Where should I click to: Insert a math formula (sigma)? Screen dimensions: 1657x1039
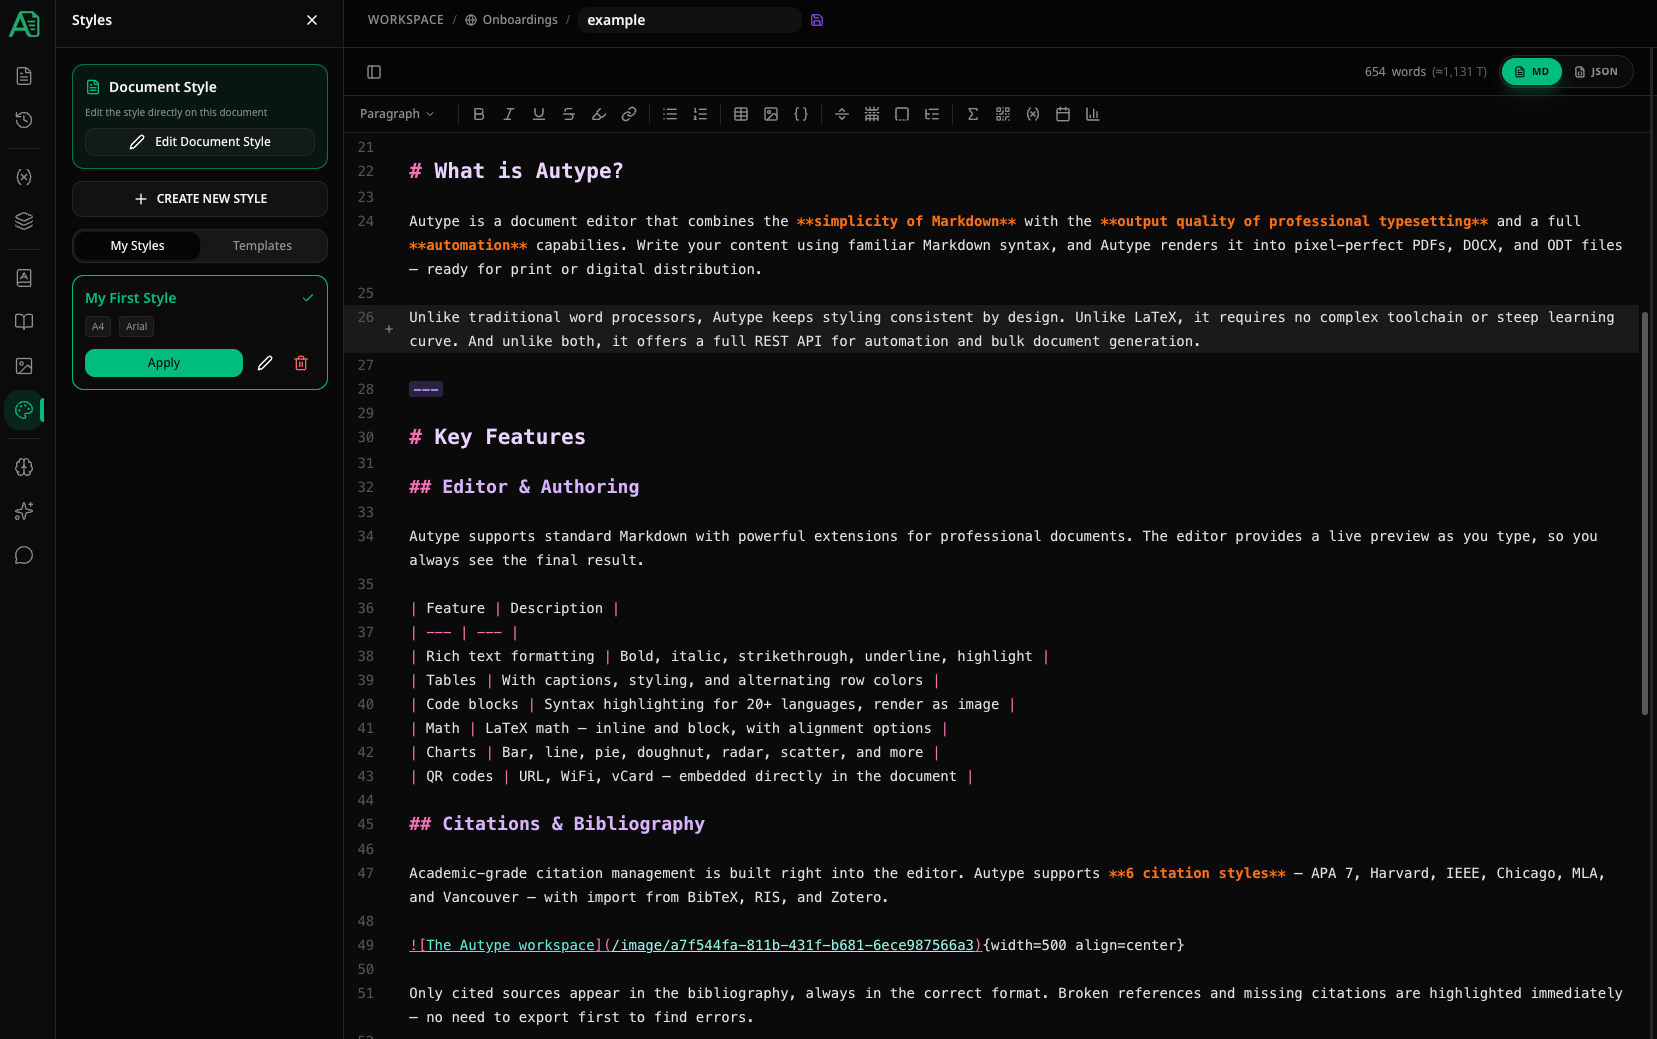pos(973,114)
